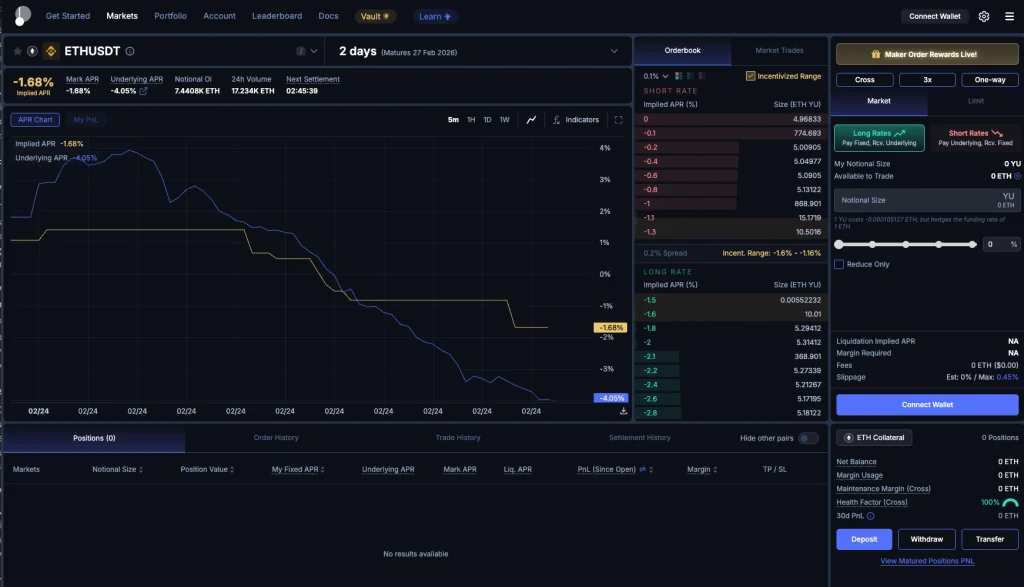Open the 5m timeframe dropdown
Viewport: 1024px width, 587px height.
pyautogui.click(x=454, y=119)
